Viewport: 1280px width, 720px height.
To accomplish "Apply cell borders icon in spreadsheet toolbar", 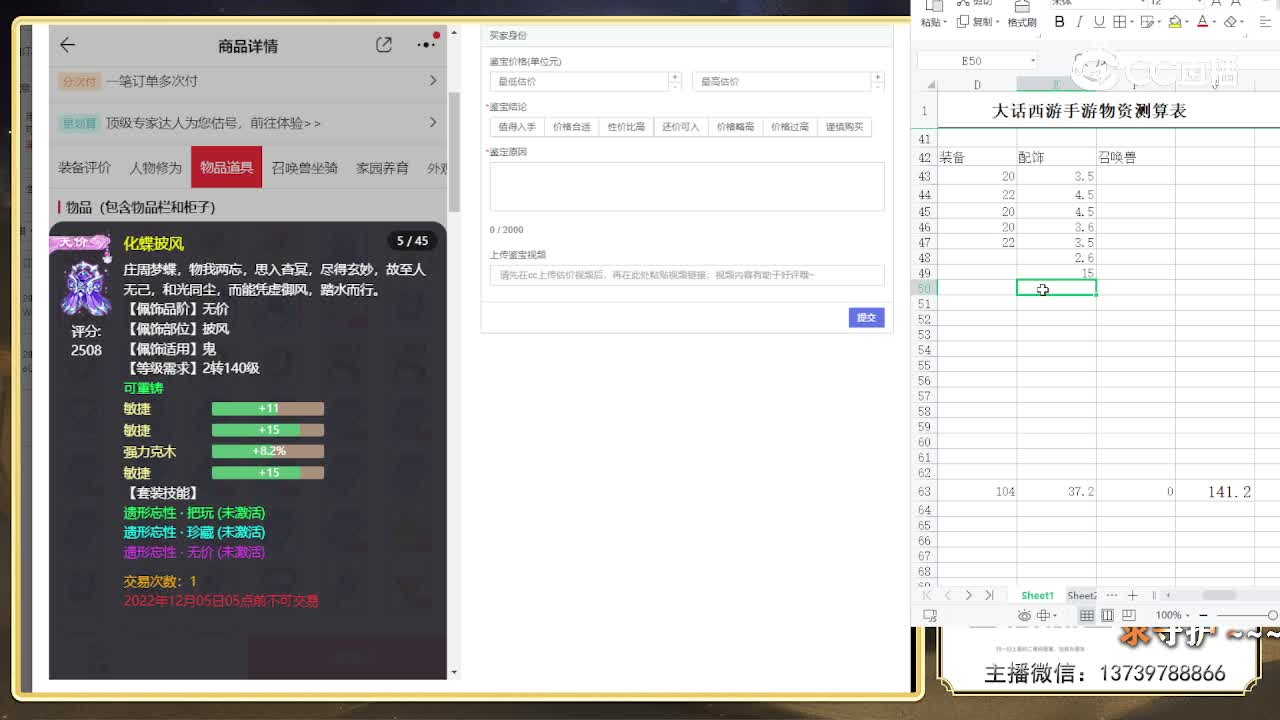I will (x=1120, y=22).
